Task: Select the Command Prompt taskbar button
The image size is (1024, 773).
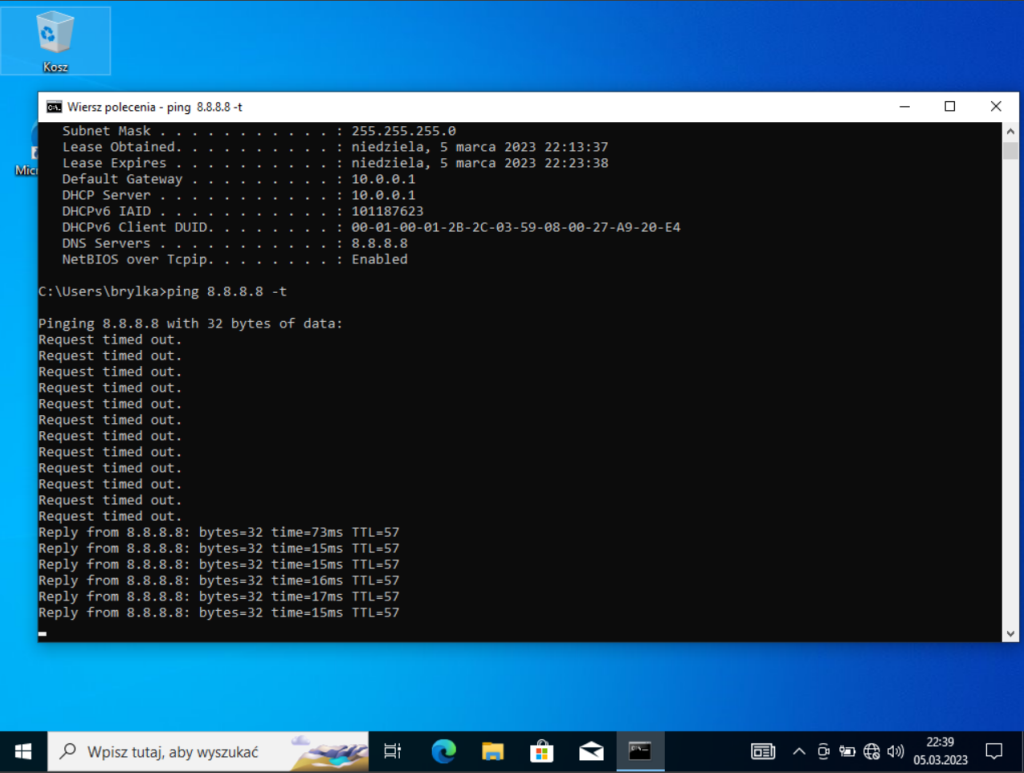Action: [x=640, y=751]
